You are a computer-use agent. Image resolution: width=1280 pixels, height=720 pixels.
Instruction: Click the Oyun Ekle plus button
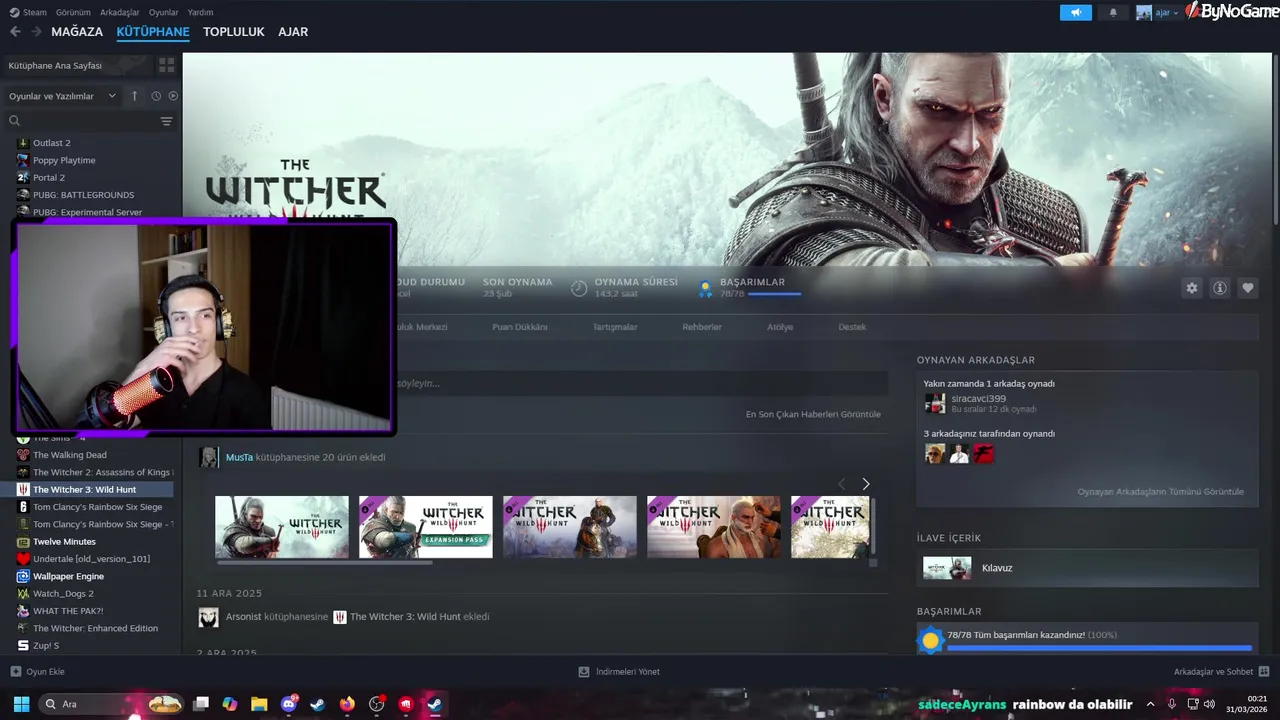[x=15, y=672]
